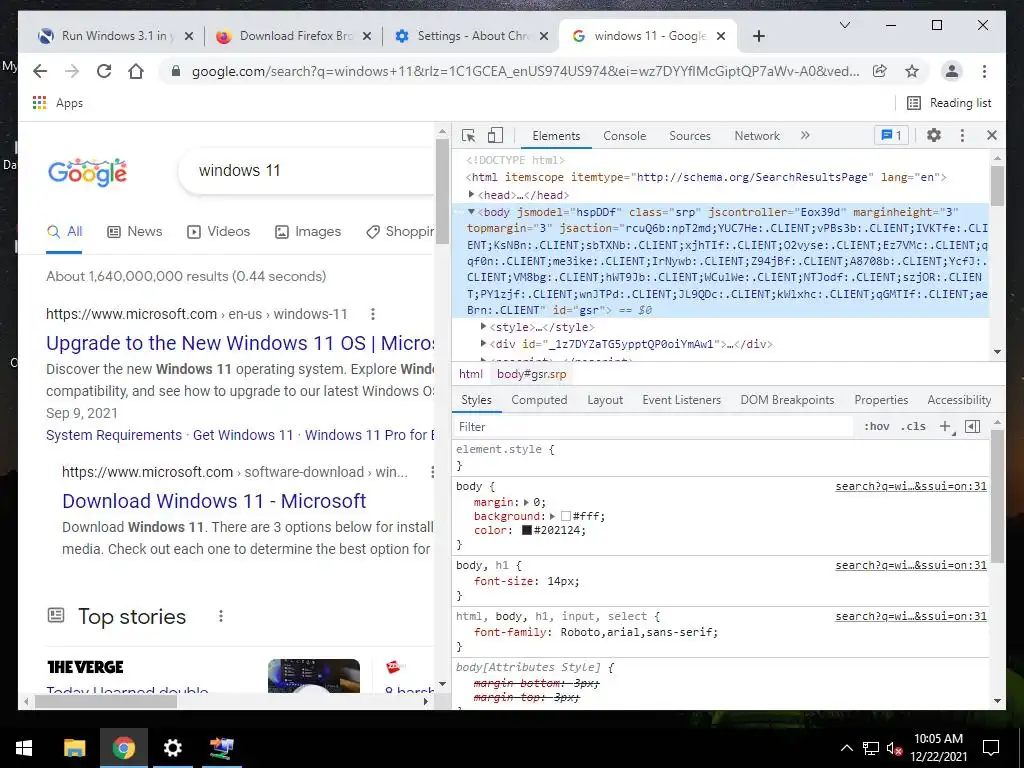
Task: Focus the Google search box
Action: 307,170
